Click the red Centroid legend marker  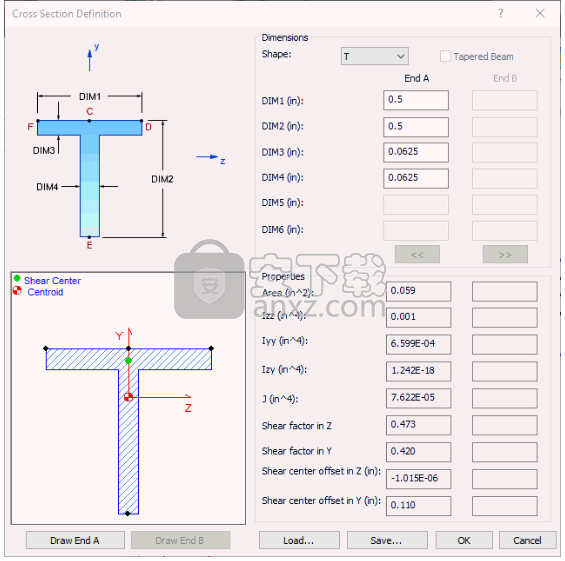tap(17, 290)
